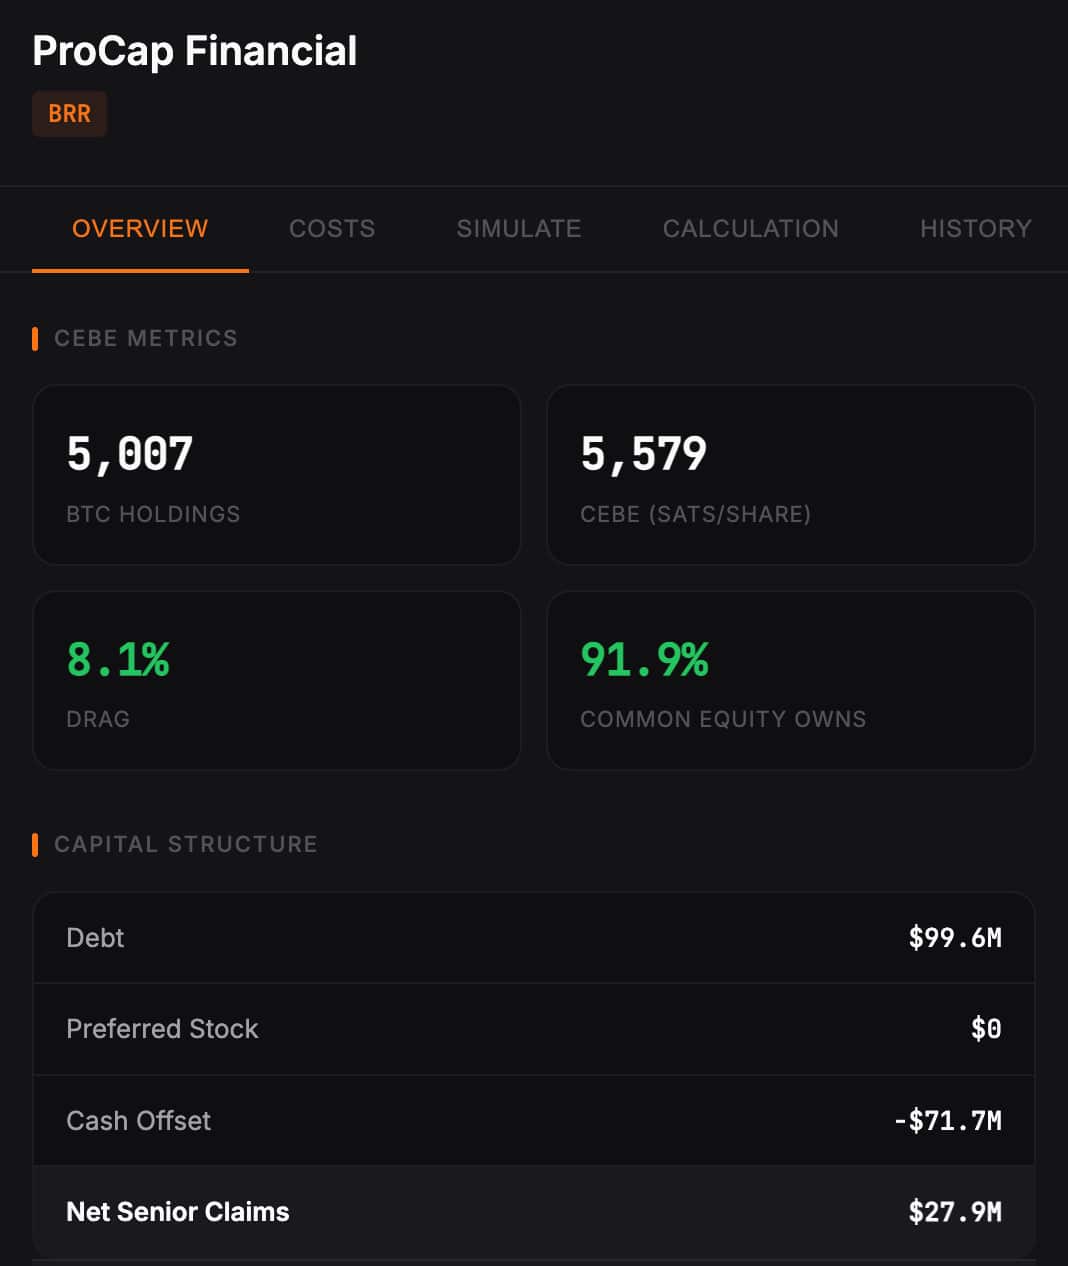1068x1266 pixels.
Task: Click the highlighted Net Senior Claims row
Action: pyautogui.click(x=534, y=1211)
